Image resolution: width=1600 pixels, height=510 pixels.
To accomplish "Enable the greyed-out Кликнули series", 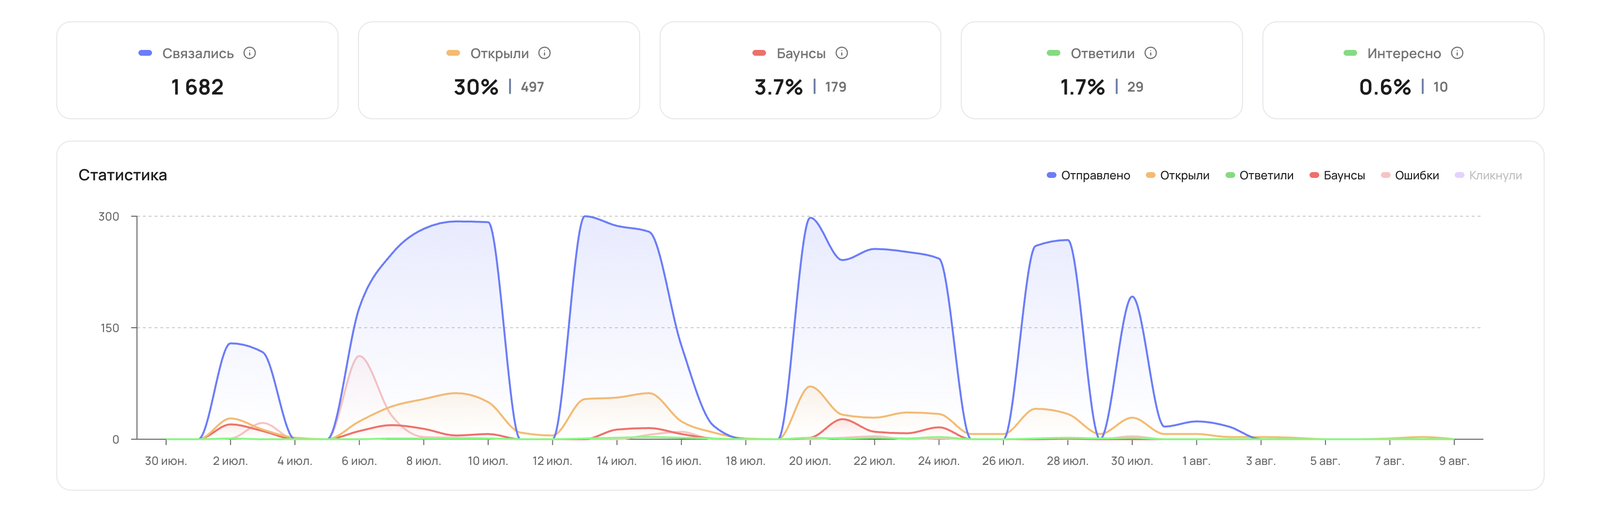I will tap(1488, 175).
